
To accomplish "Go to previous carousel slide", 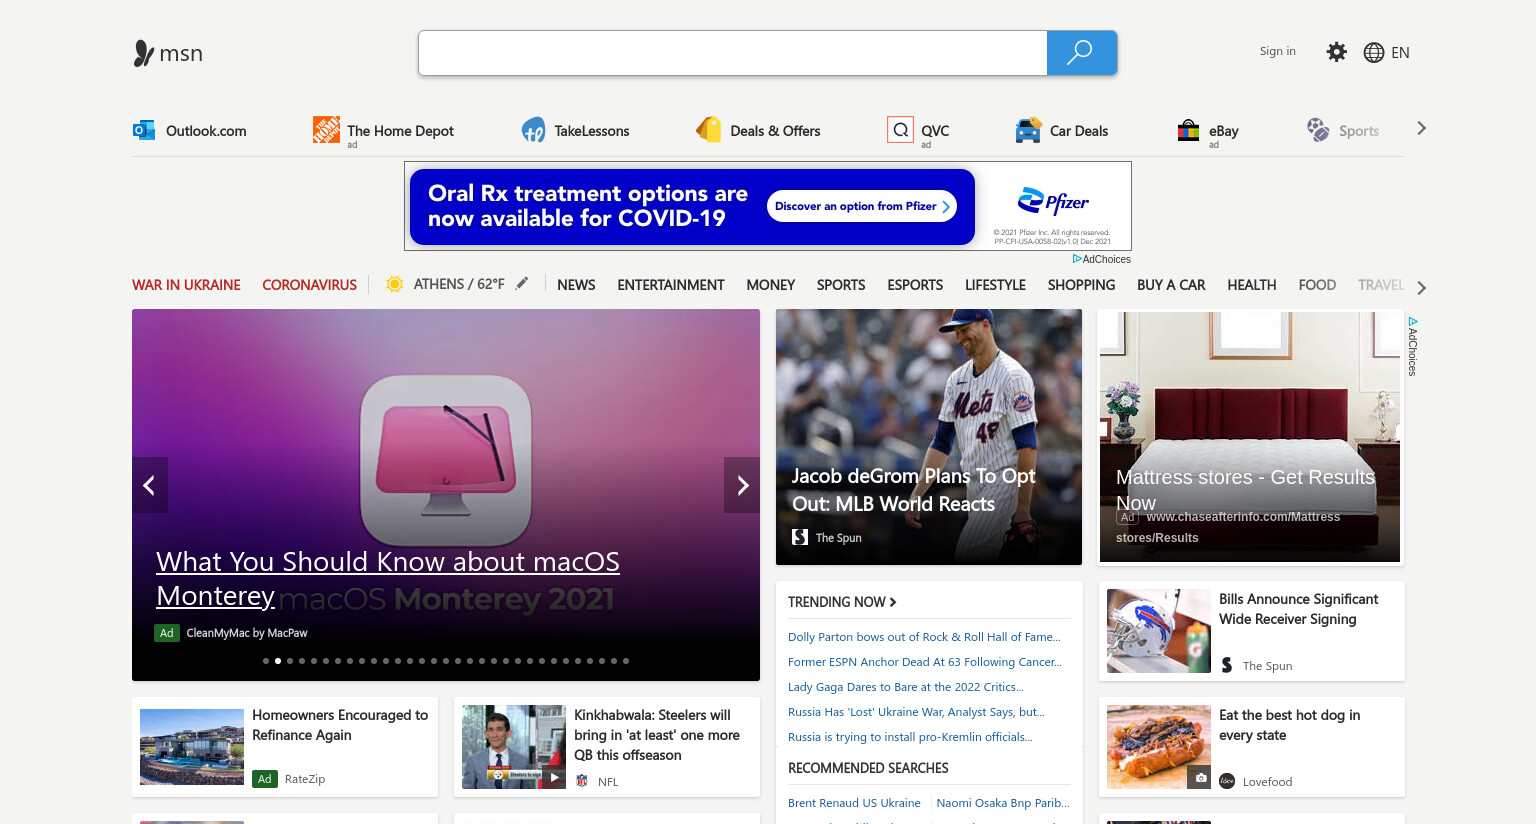I will 150,485.
